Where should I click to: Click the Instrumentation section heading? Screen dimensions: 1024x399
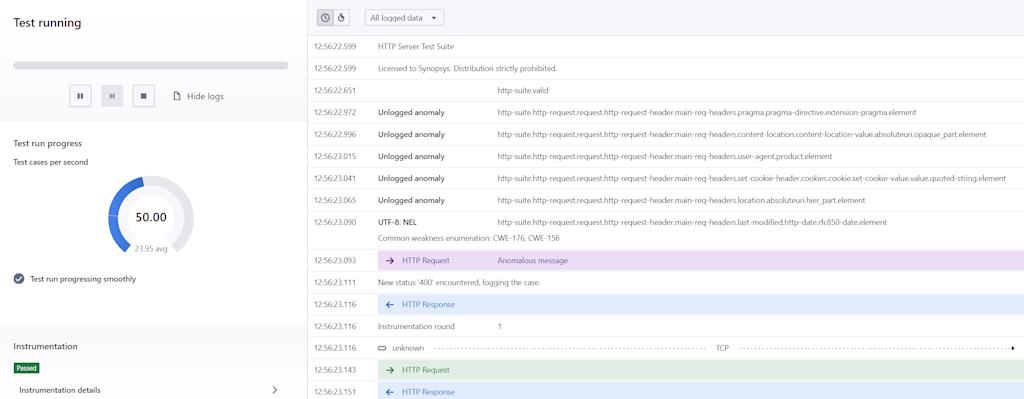point(45,346)
